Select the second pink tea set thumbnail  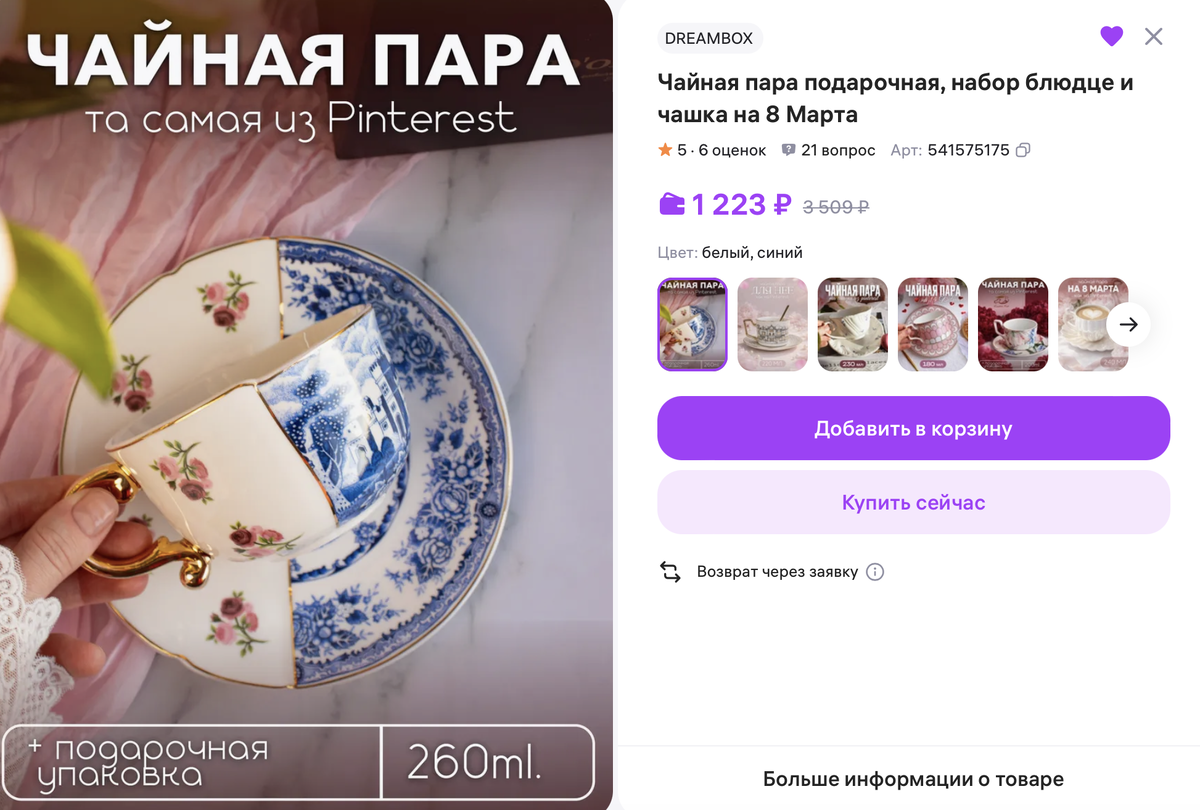[772, 324]
